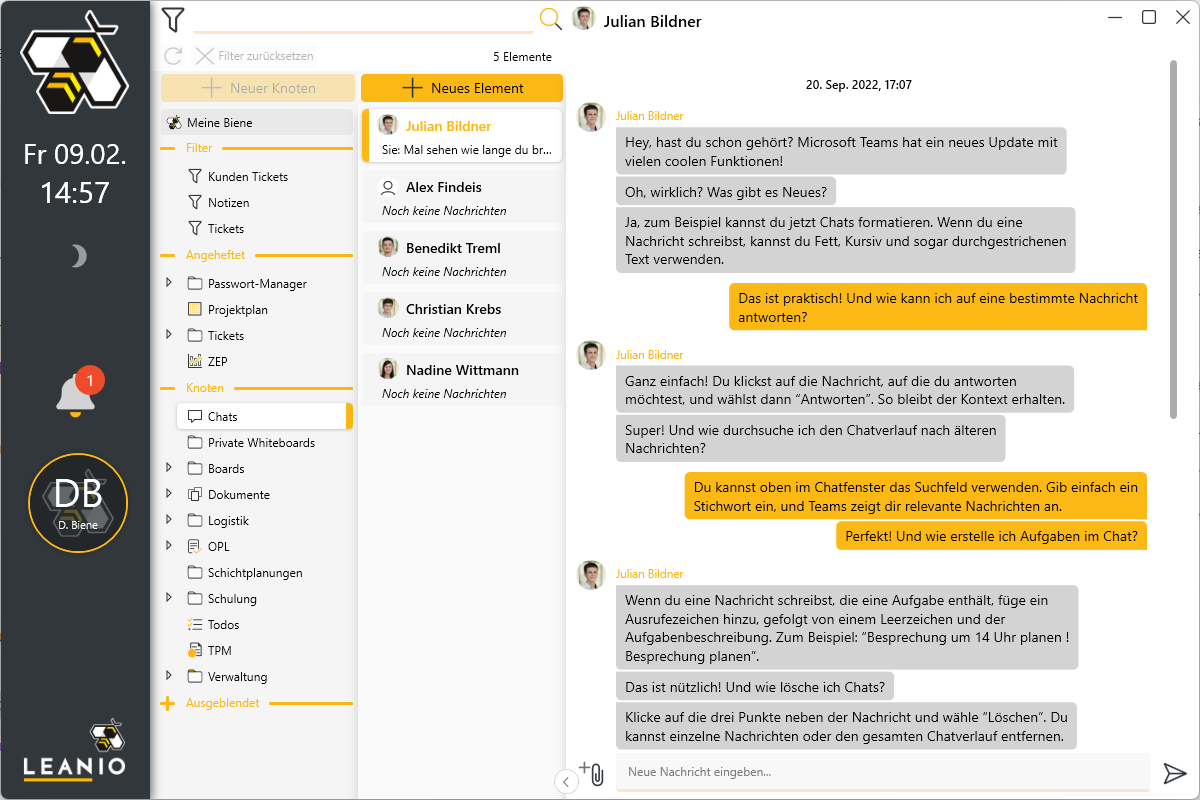Open chat with Alex Findeis
Screen dimensions: 1200x800
pyautogui.click(x=462, y=198)
